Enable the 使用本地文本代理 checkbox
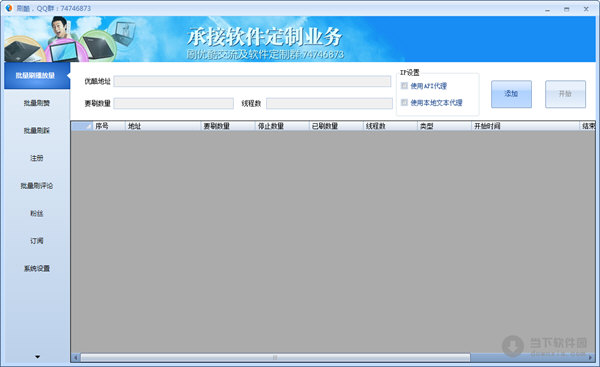 (x=404, y=102)
